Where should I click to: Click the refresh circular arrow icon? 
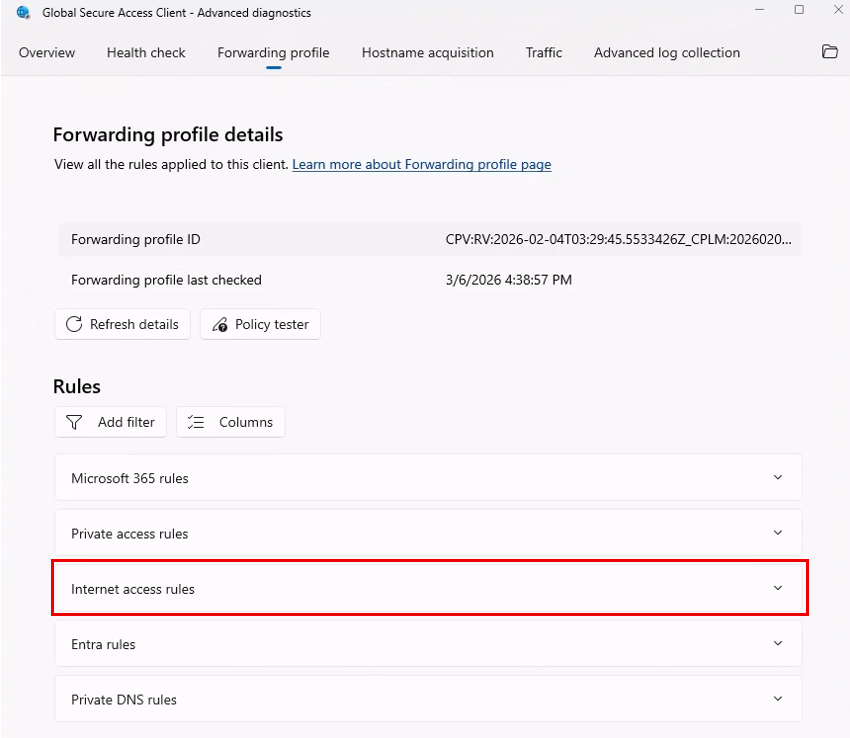pyautogui.click(x=74, y=324)
